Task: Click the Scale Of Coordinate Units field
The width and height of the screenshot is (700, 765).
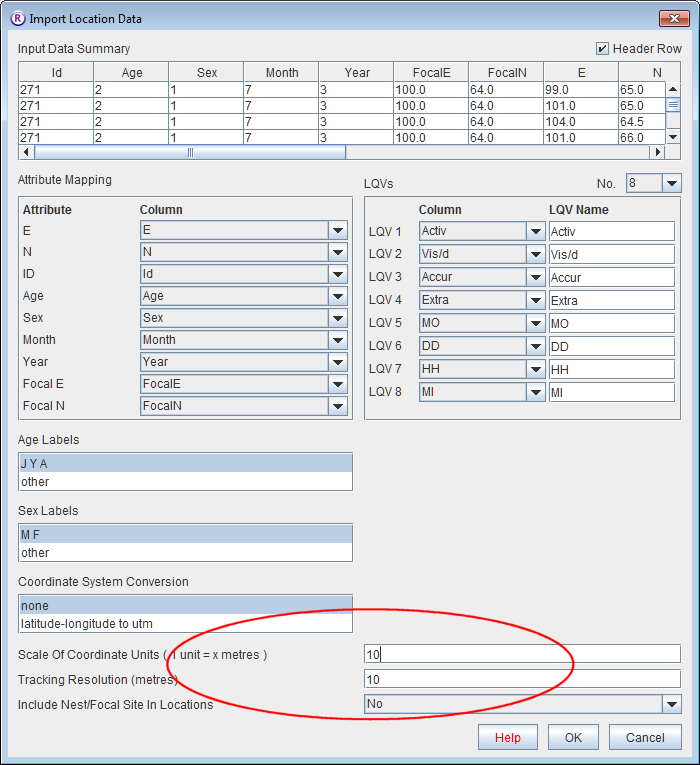Action: [522, 654]
